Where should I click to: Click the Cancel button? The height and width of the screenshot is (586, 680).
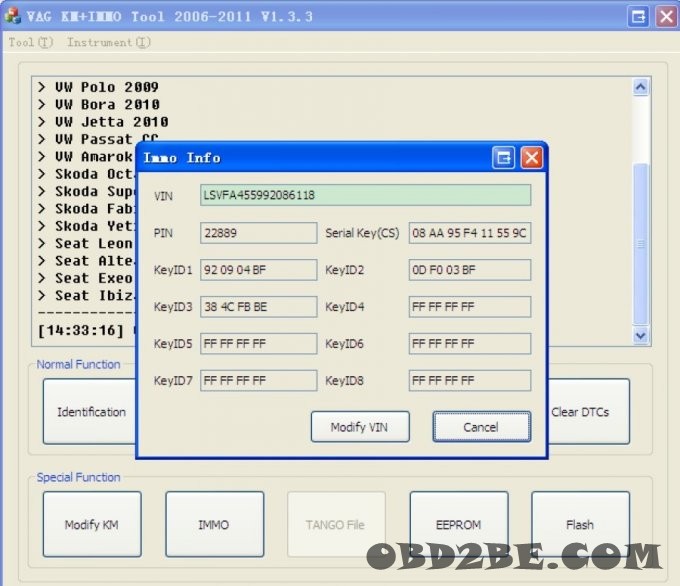481,427
